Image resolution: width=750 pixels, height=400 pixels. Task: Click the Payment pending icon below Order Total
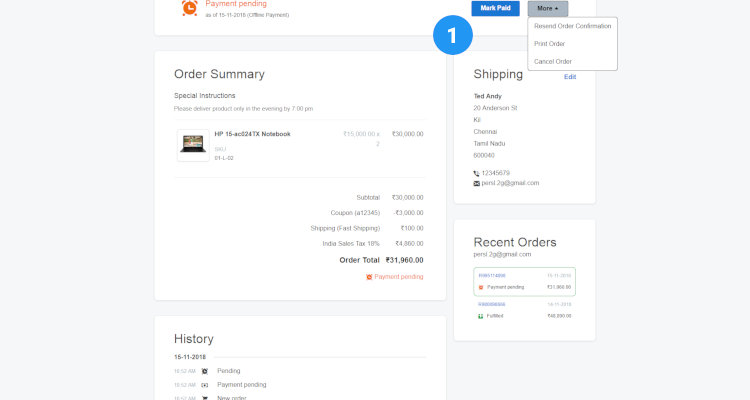[369, 277]
